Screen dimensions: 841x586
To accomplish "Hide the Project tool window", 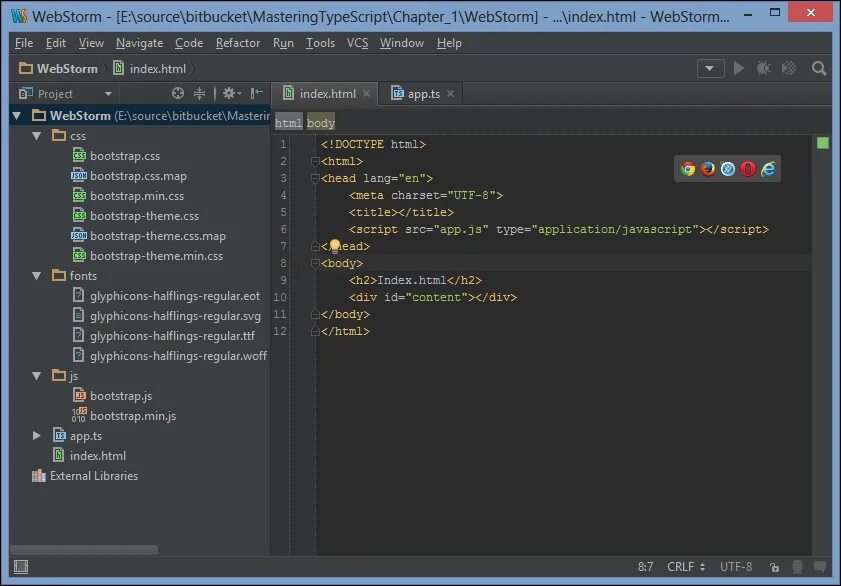I will pos(257,93).
